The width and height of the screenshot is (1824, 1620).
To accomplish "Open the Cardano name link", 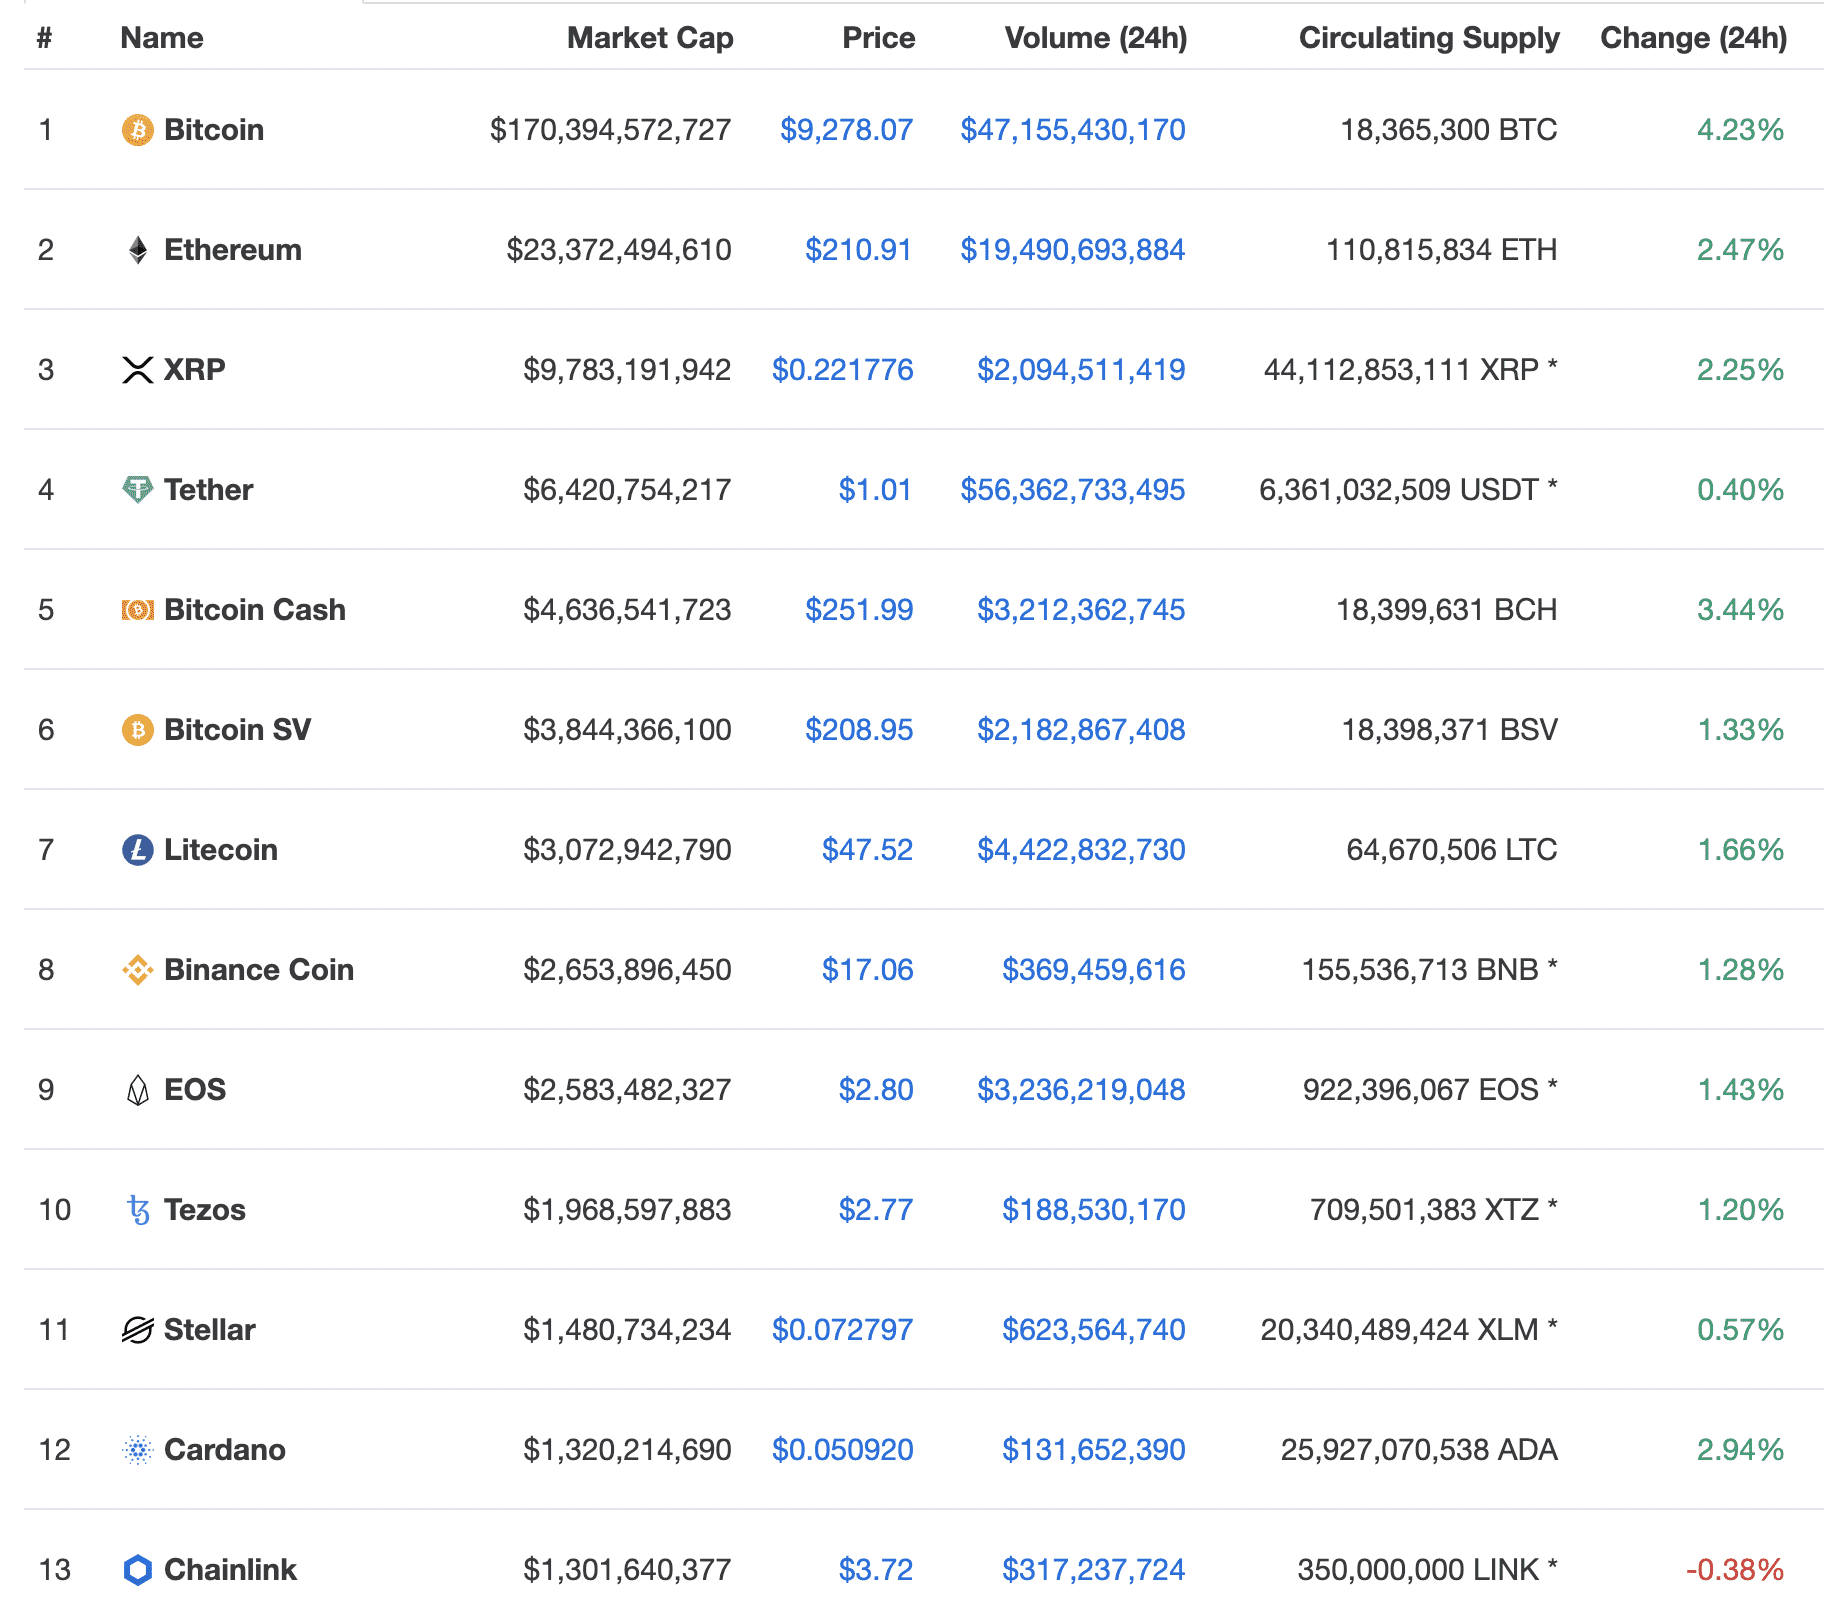I will (225, 1450).
